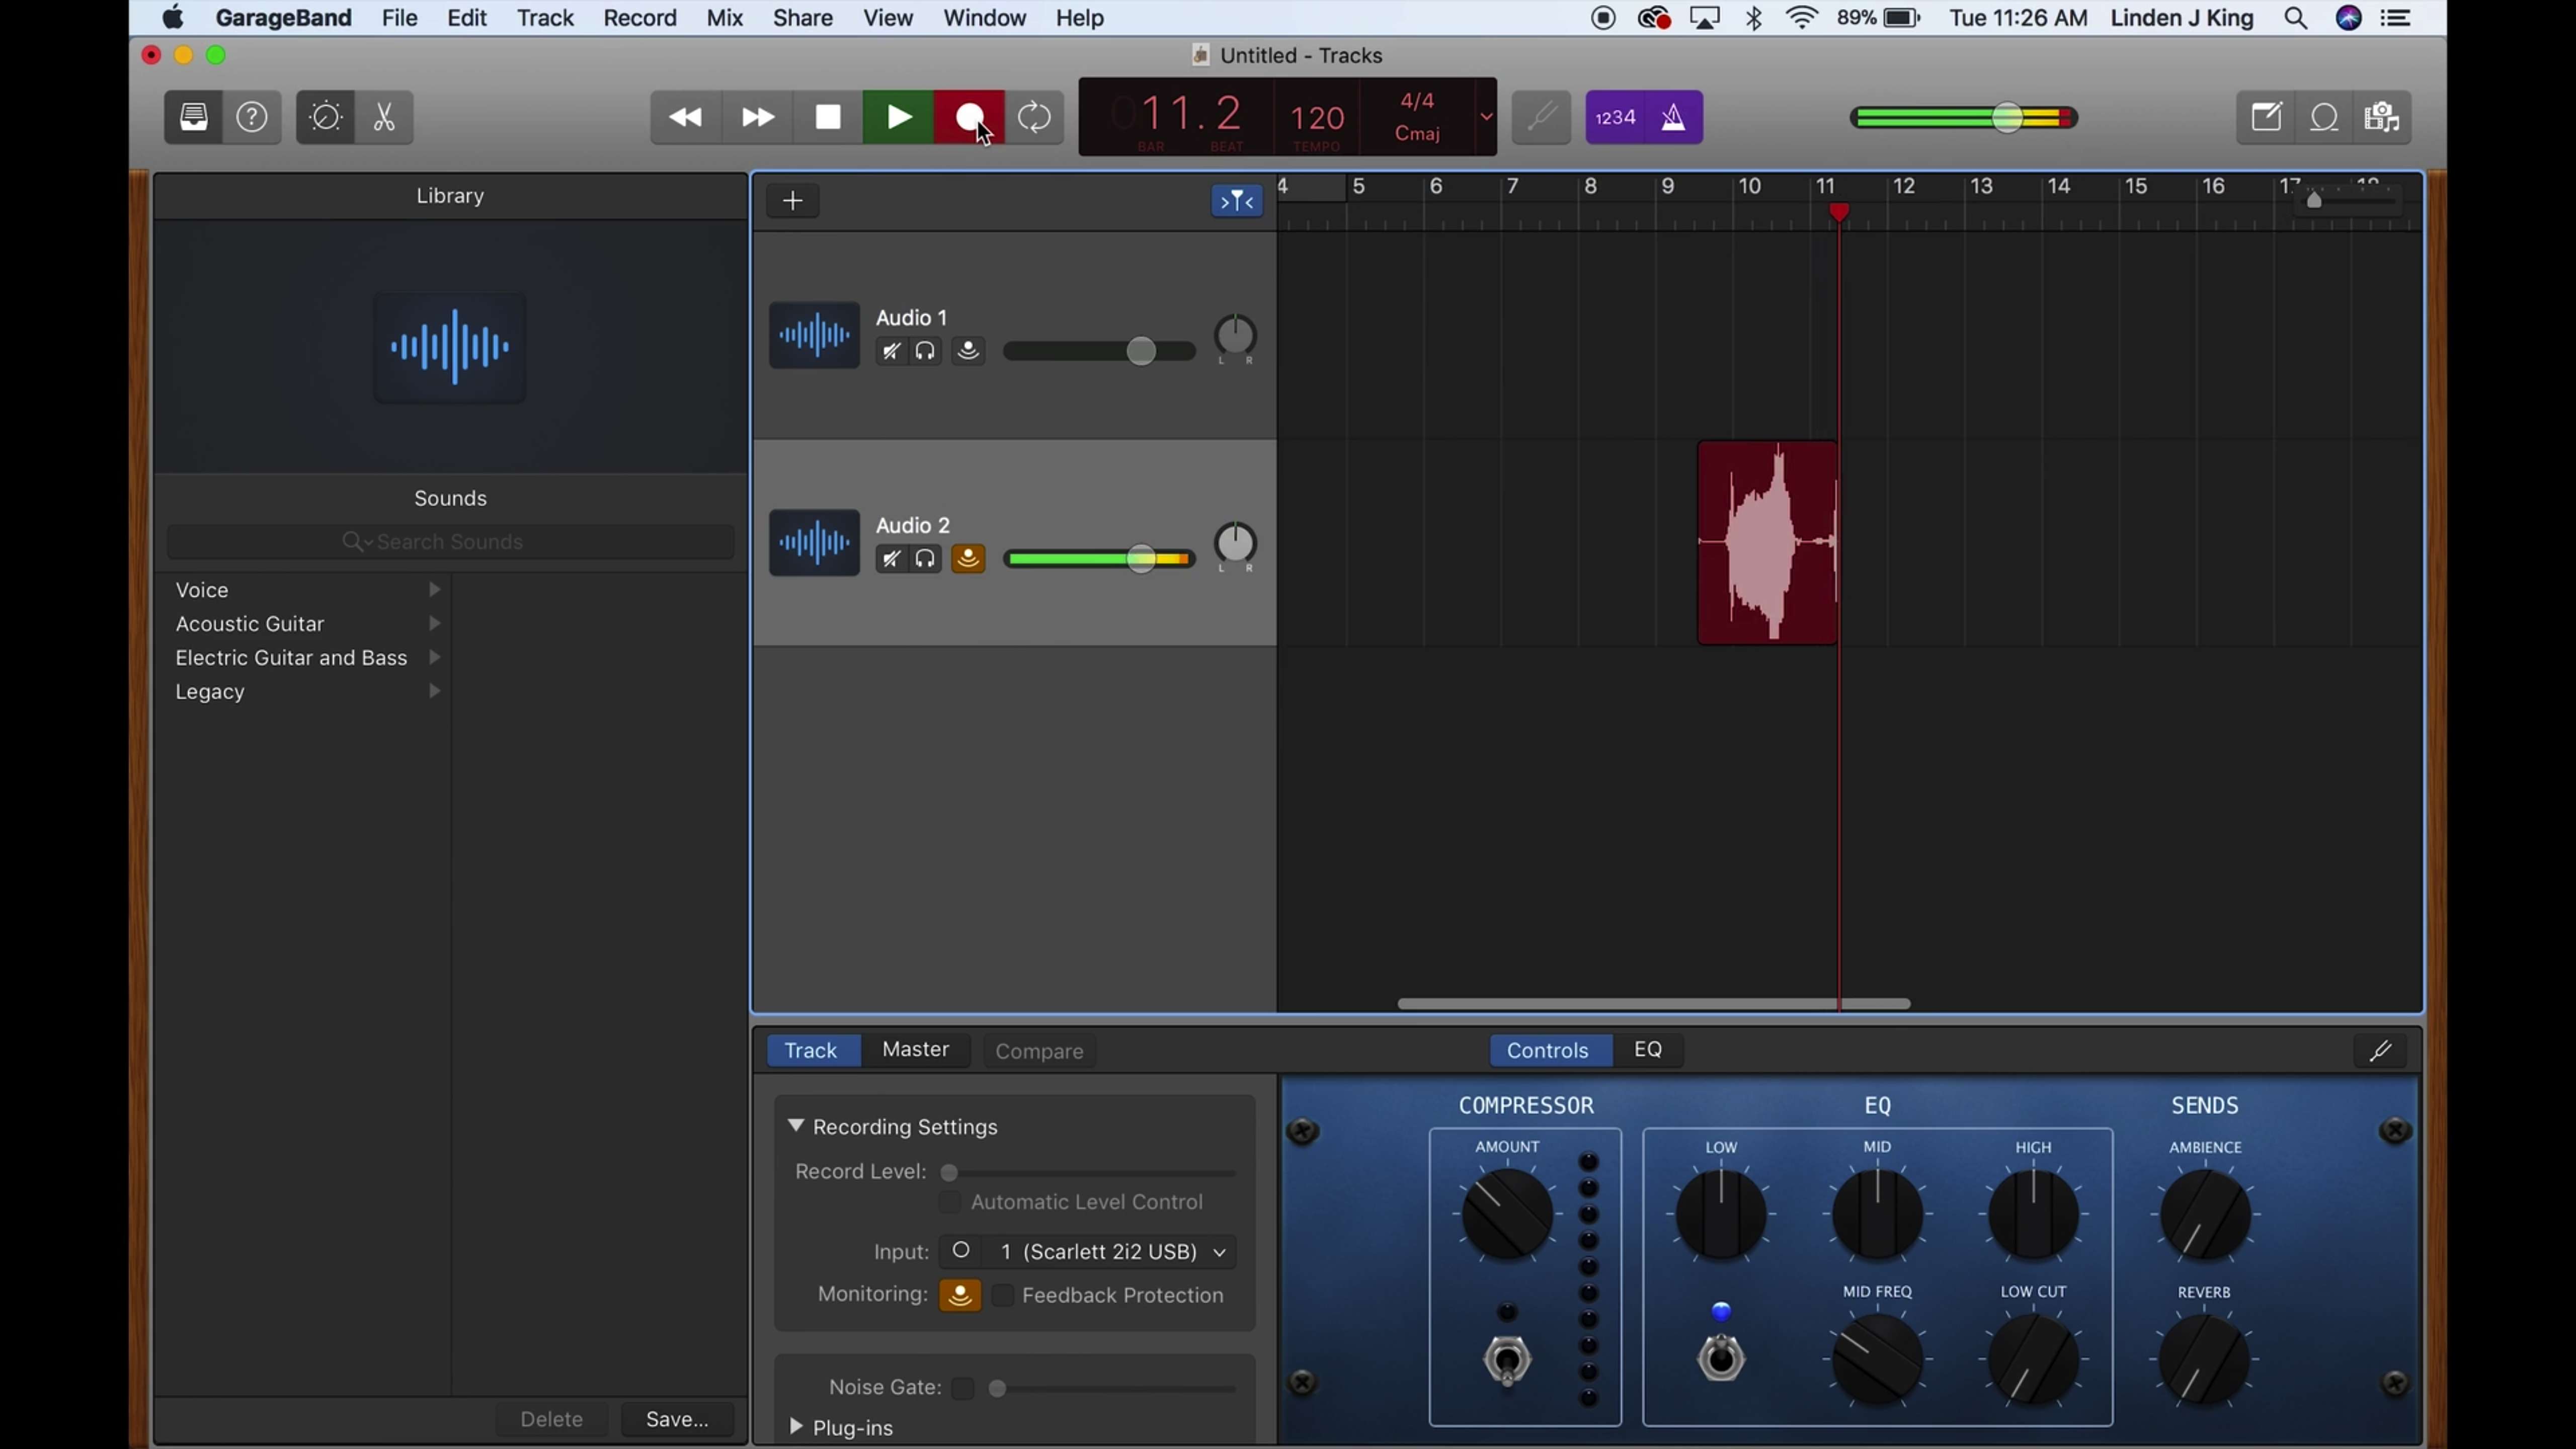Add a new track with plus button
Screen dimensions: 2576x1449
(x=793, y=201)
